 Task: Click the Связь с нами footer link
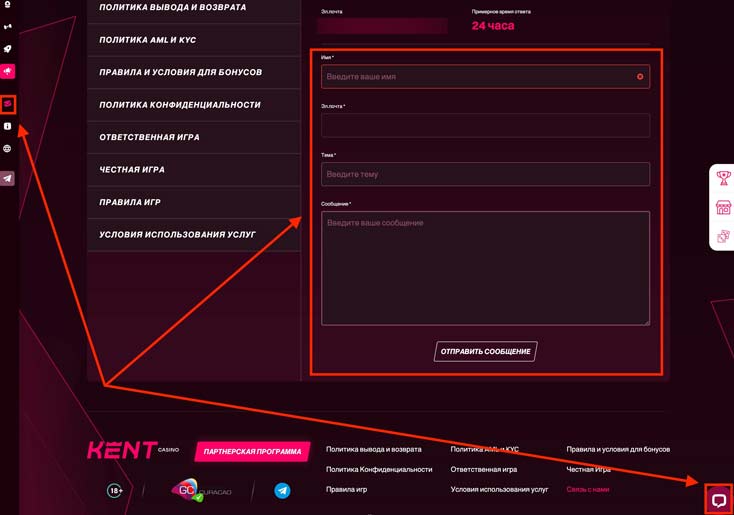click(587, 489)
